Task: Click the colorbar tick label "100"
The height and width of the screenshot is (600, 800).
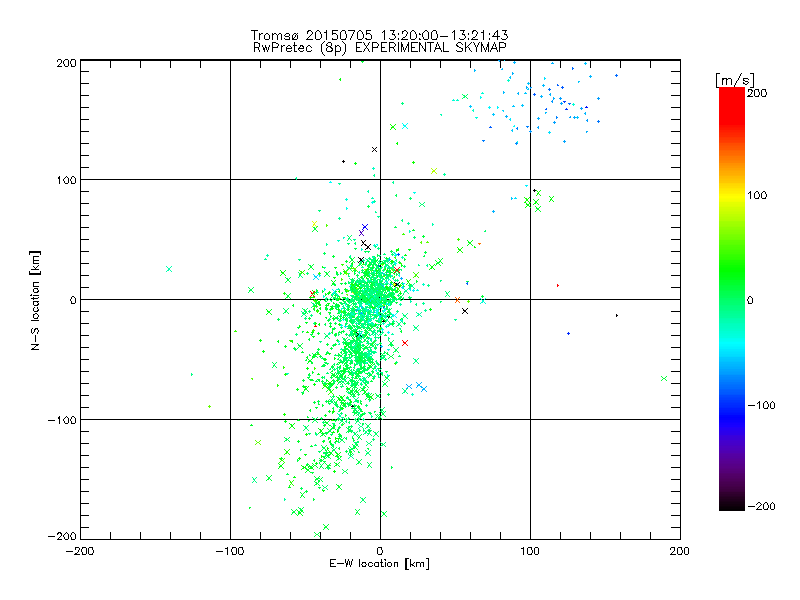Action: point(757,195)
